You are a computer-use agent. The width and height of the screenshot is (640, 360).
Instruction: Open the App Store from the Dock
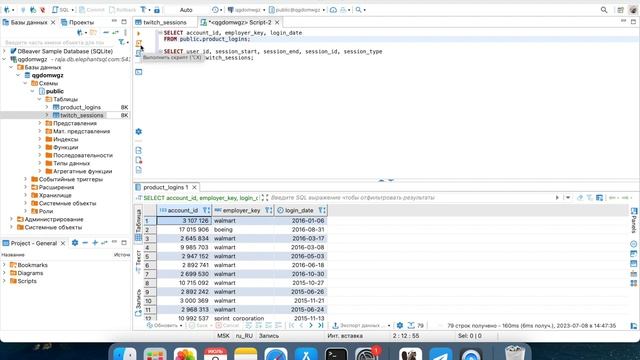(x=306, y=353)
